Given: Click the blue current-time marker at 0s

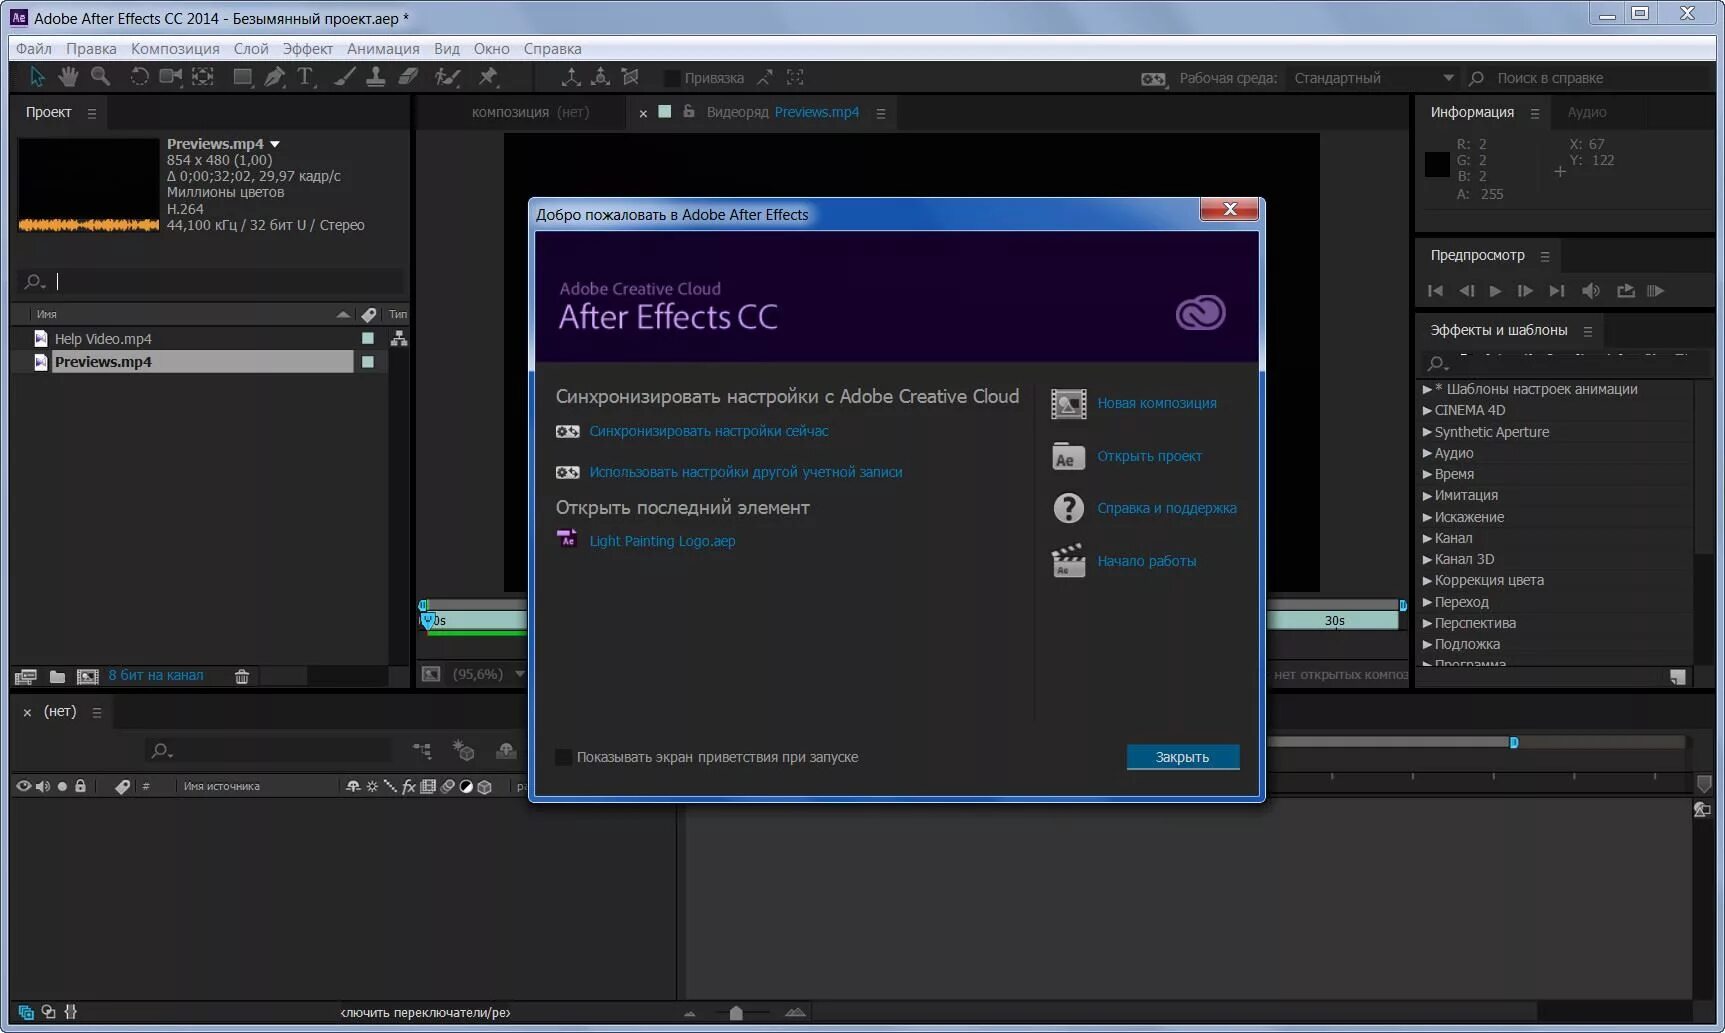Looking at the screenshot, I should pyautogui.click(x=428, y=621).
